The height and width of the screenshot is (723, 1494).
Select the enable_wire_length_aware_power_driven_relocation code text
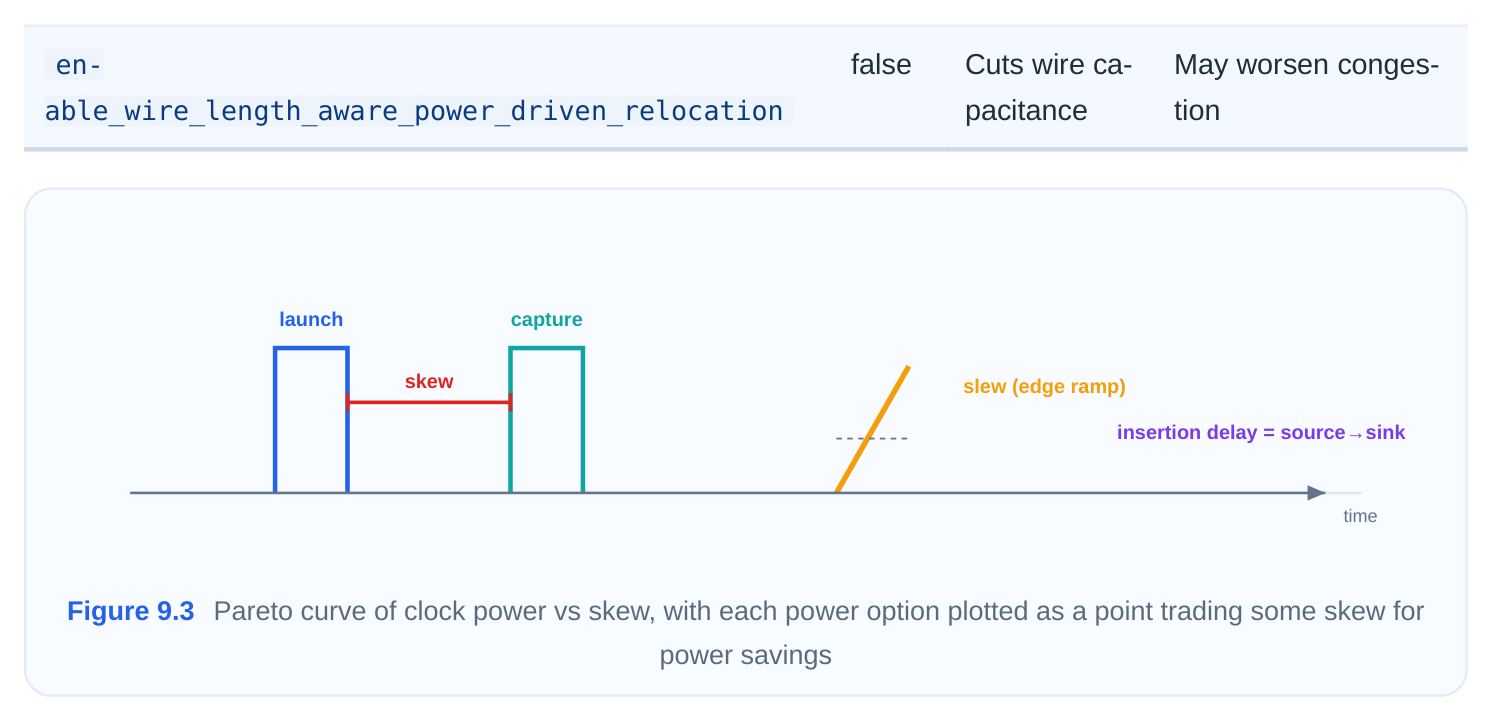(x=419, y=88)
